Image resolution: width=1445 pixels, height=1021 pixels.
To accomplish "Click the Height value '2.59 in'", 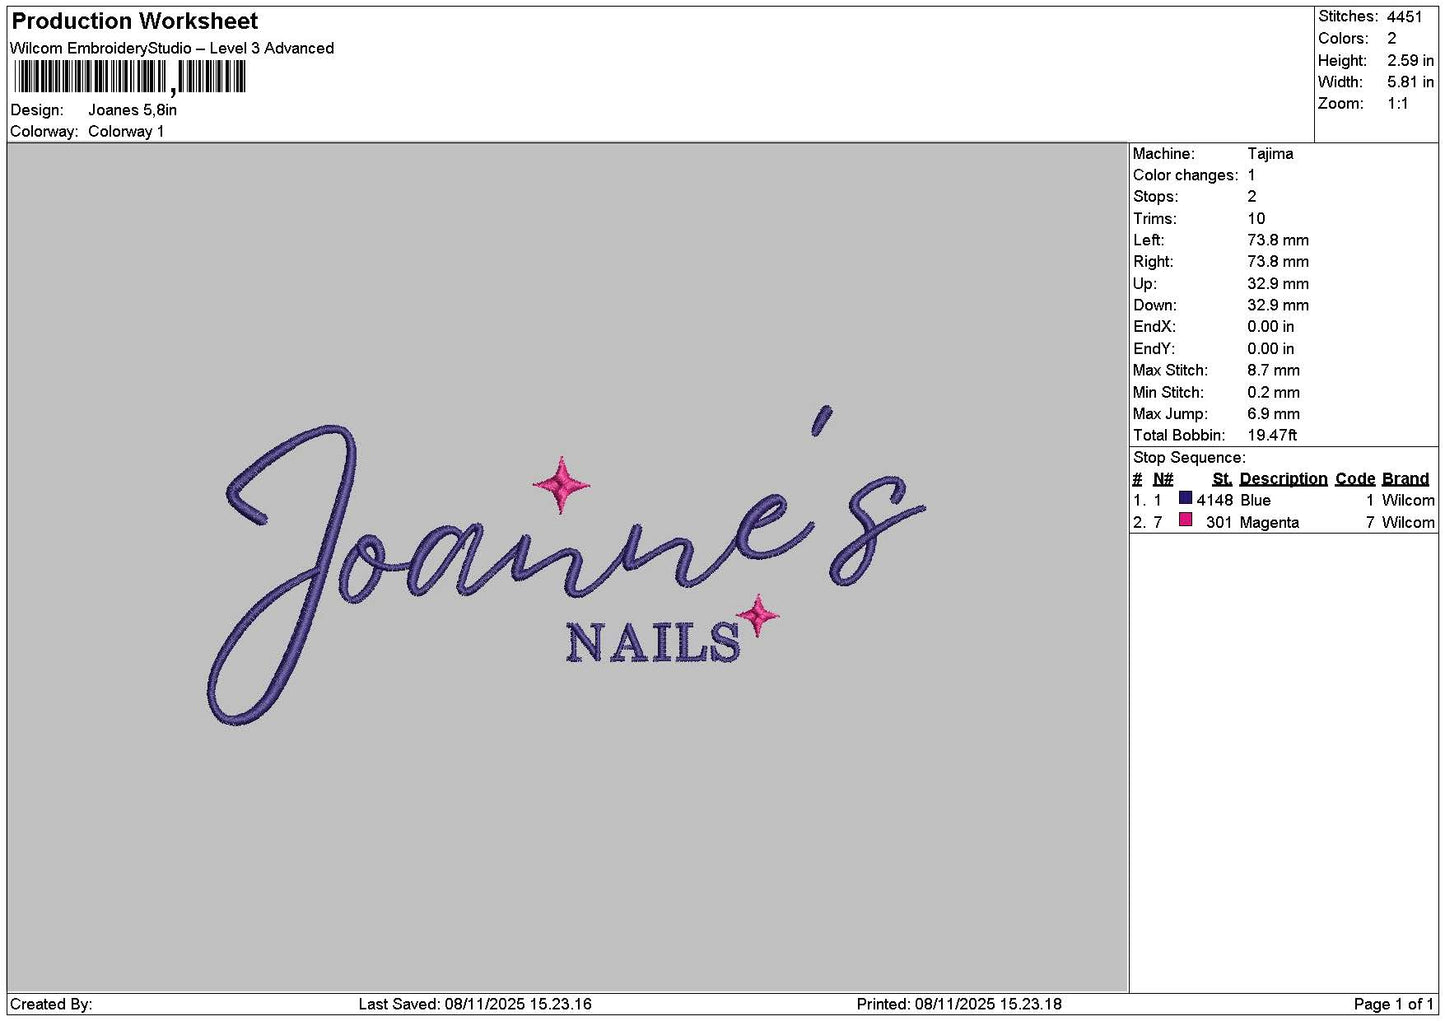I will [1410, 60].
